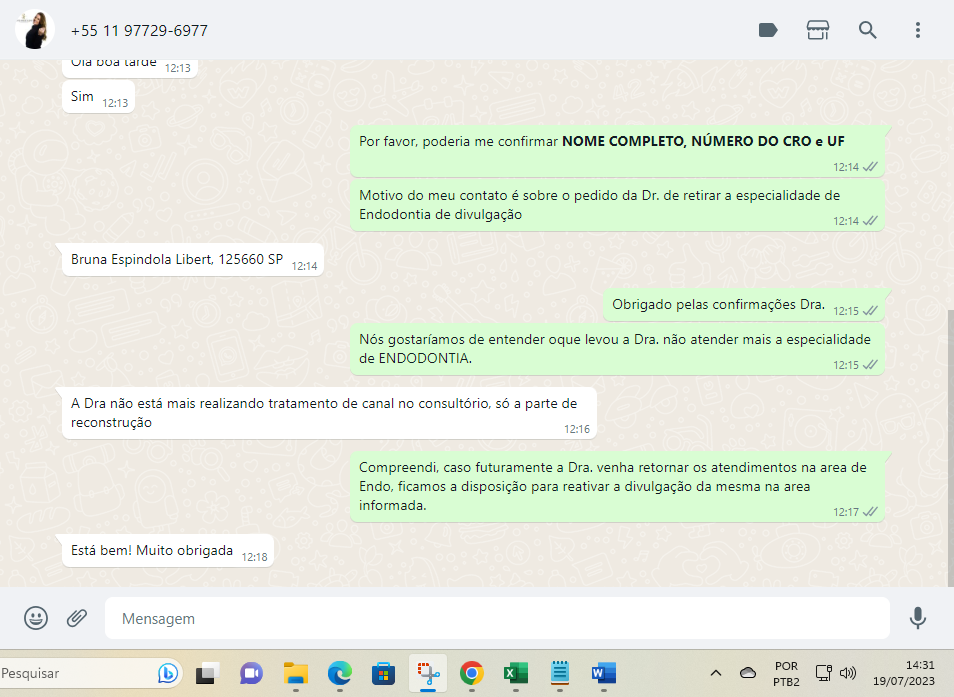This screenshot has width=954, height=697.
Task: Select 'Está bem! Muito obrigada' message
Action: [x=167, y=550]
